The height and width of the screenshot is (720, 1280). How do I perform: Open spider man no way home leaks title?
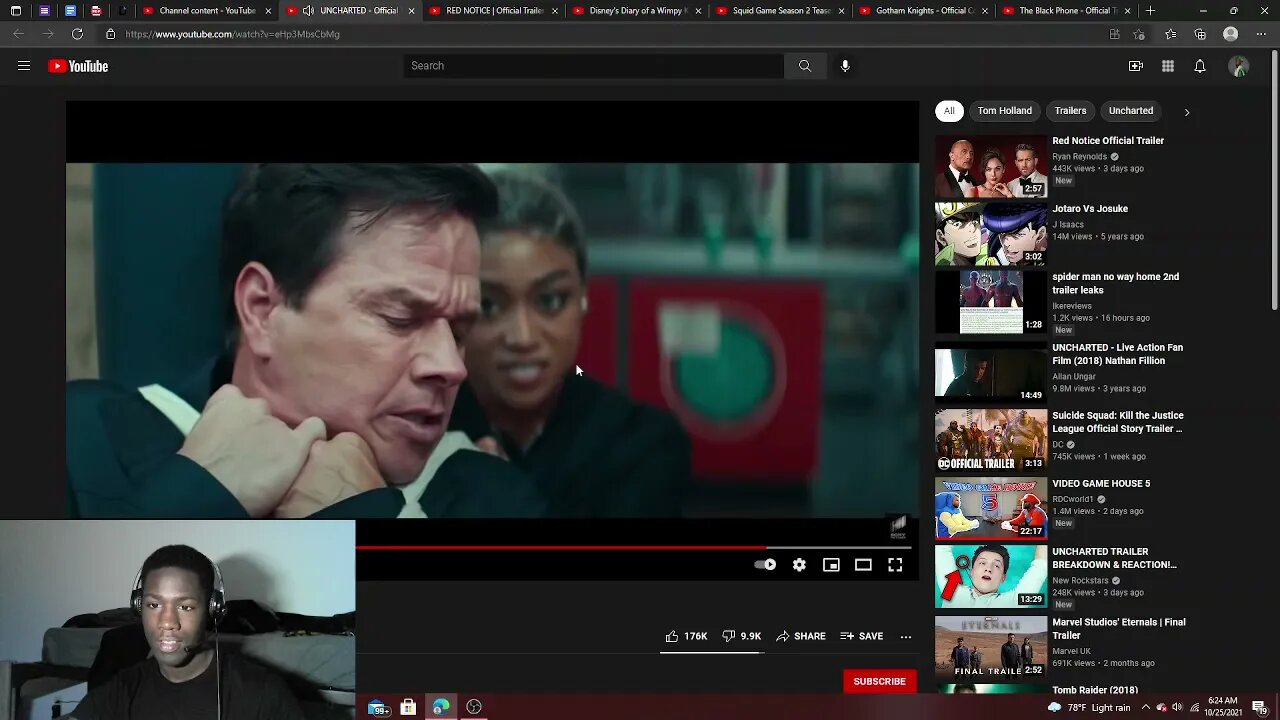coord(1115,284)
